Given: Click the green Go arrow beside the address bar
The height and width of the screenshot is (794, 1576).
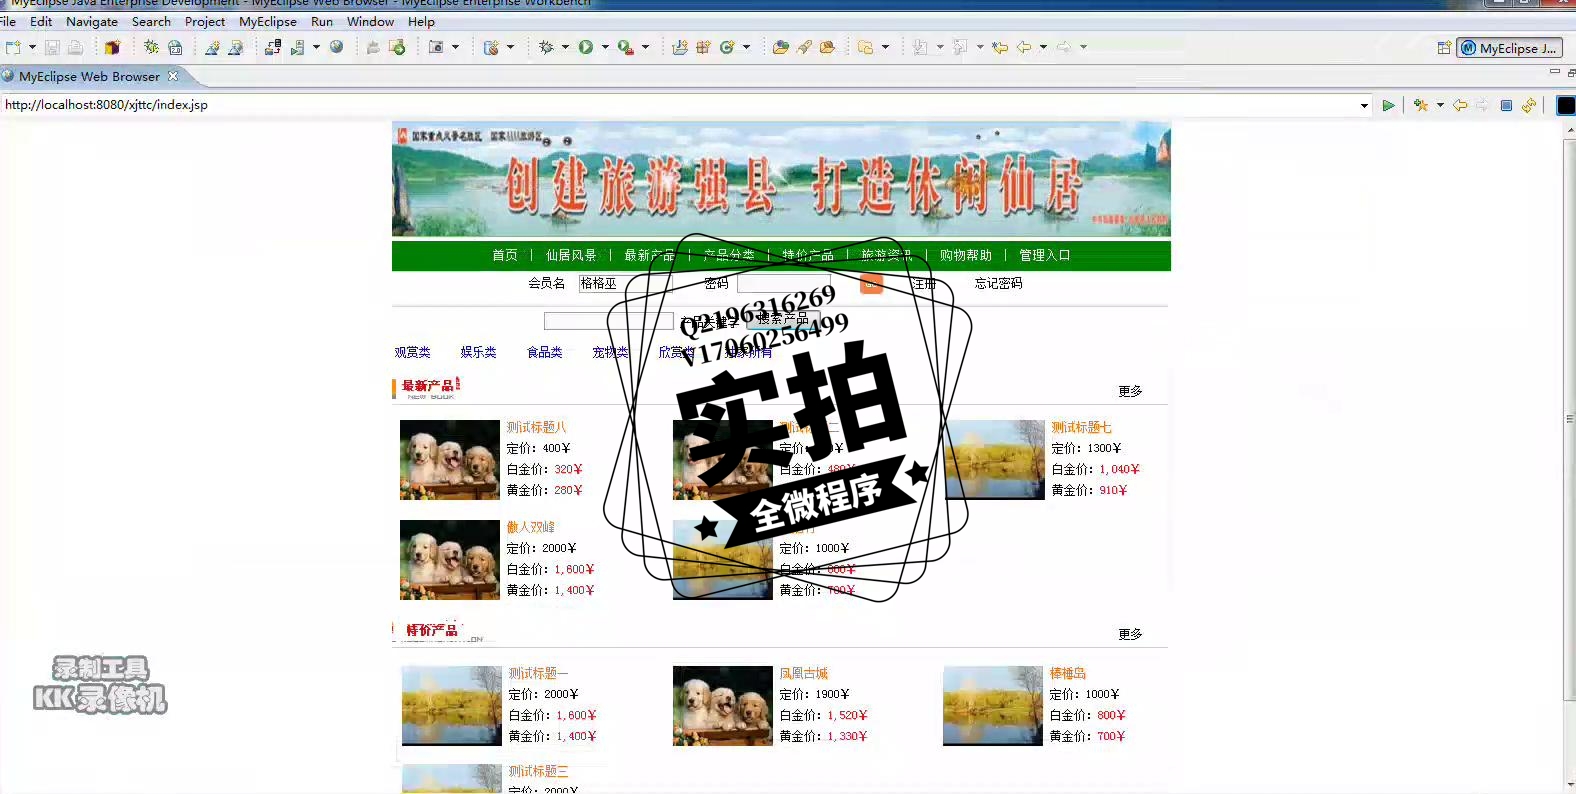Looking at the screenshot, I should pyautogui.click(x=1388, y=105).
